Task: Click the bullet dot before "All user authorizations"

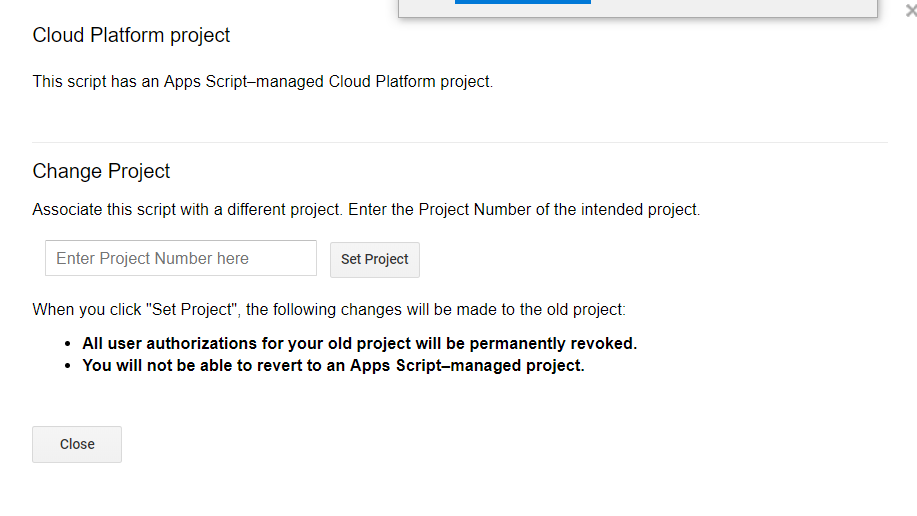Action: 68,343
